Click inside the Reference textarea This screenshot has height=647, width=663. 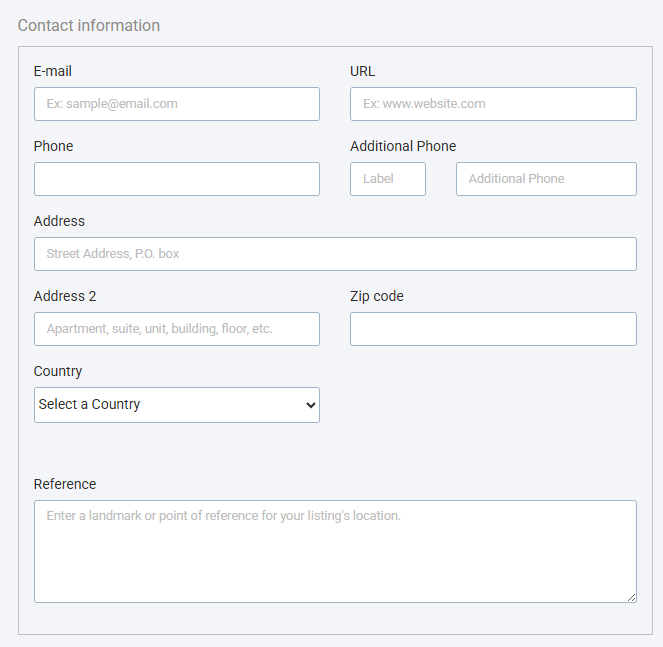tap(335, 551)
